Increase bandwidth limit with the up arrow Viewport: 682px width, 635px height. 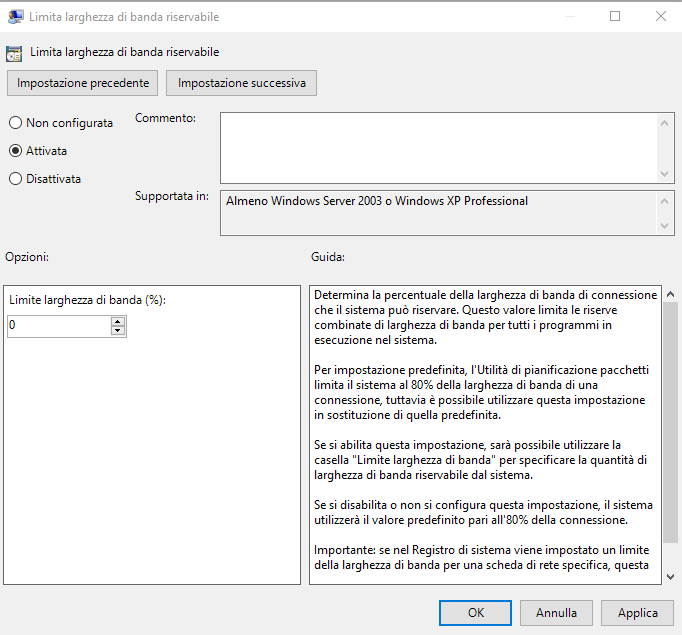click(118, 321)
